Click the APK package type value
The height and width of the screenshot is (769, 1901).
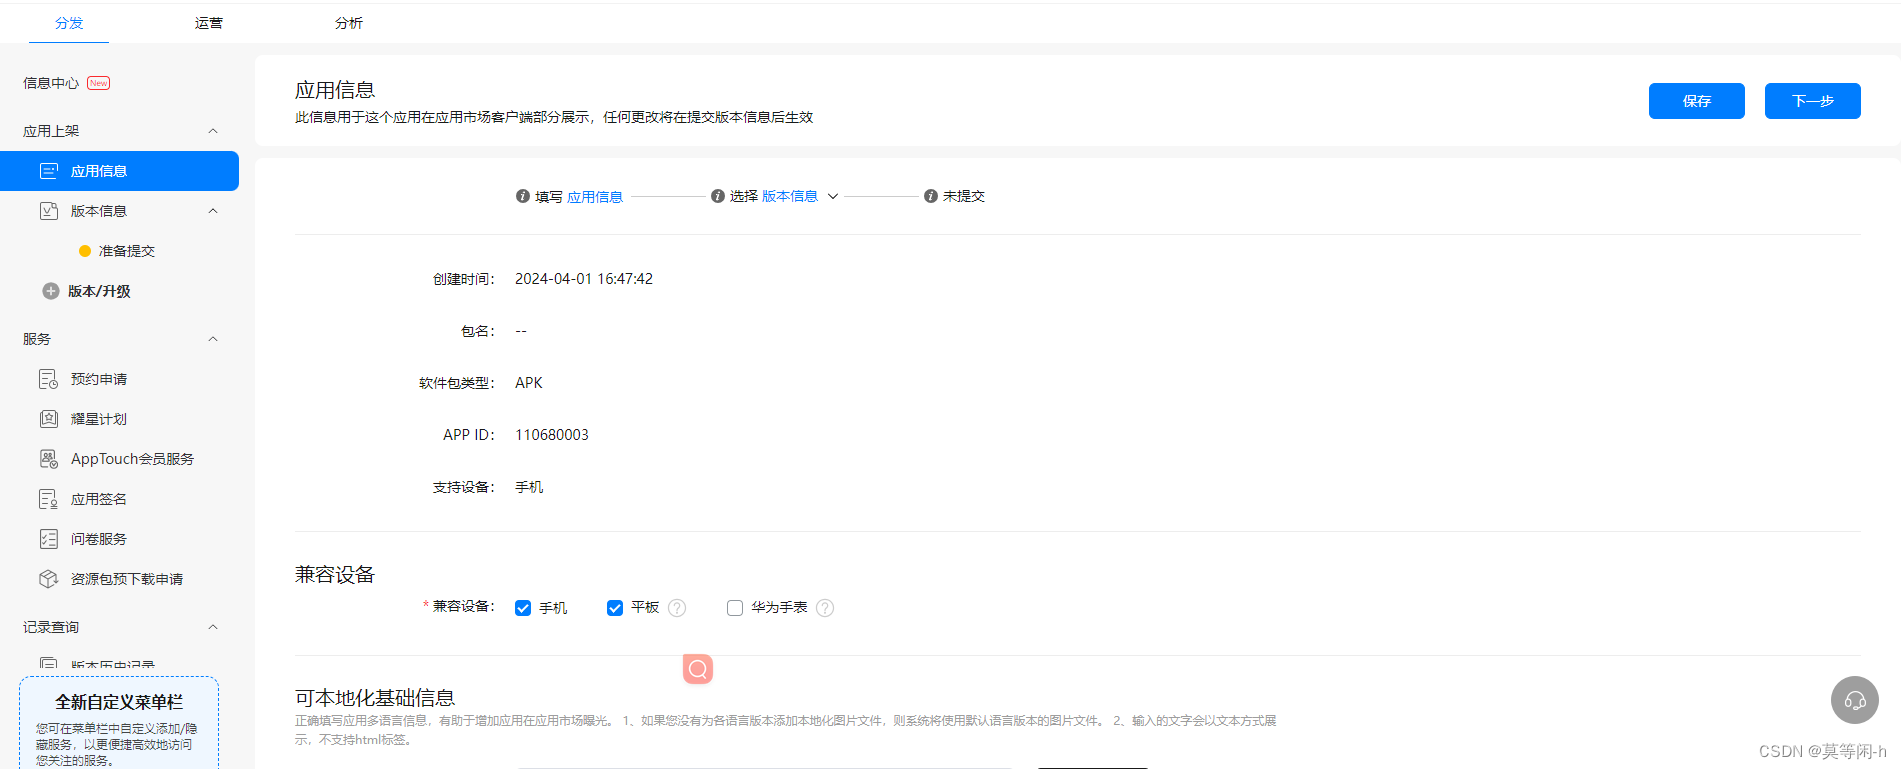click(x=529, y=383)
